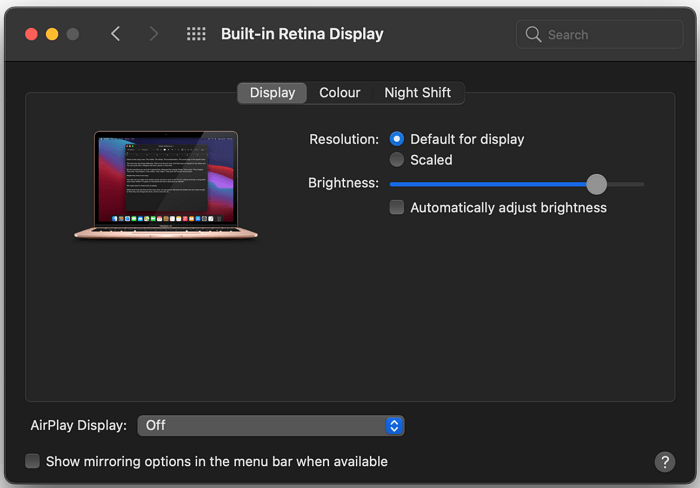Click the MacBook display preview image
The image size is (700, 488).
[x=166, y=185]
